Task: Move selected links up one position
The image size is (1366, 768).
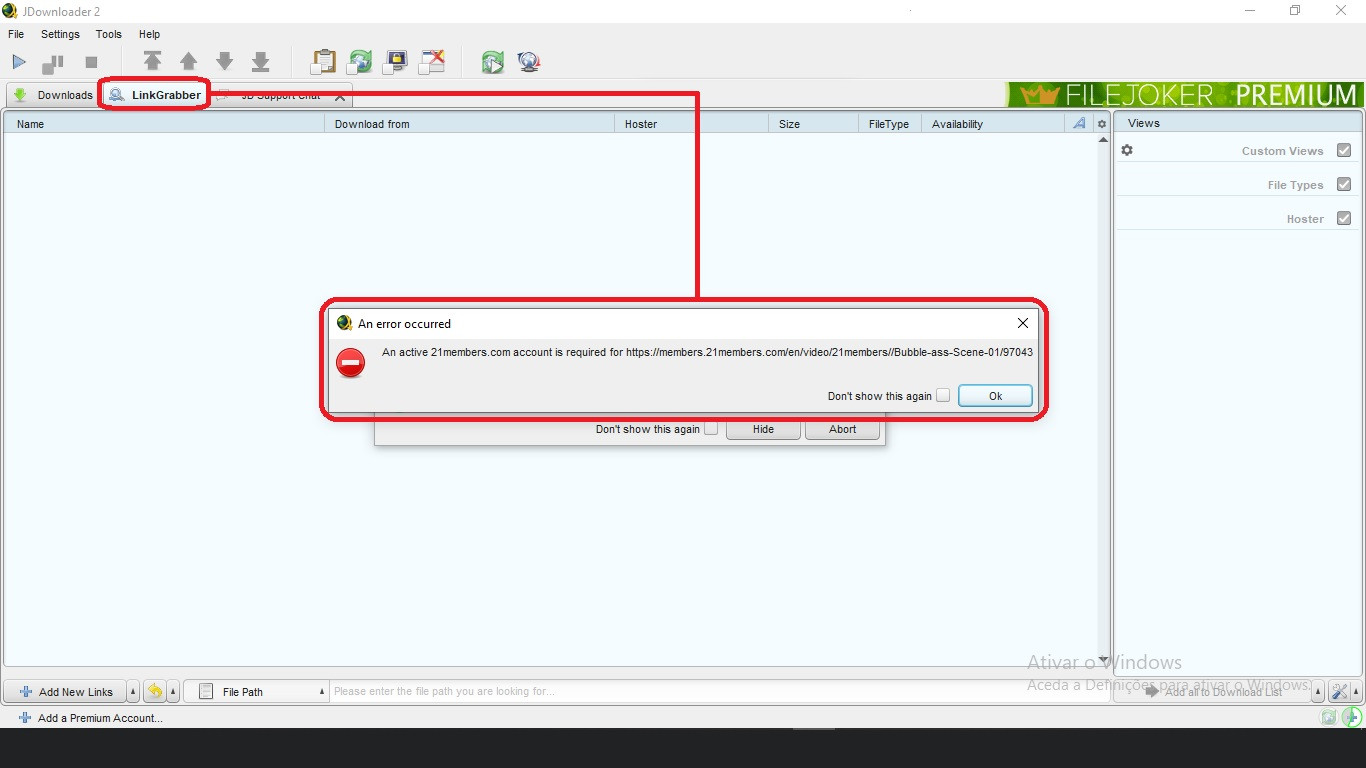Action: click(188, 62)
